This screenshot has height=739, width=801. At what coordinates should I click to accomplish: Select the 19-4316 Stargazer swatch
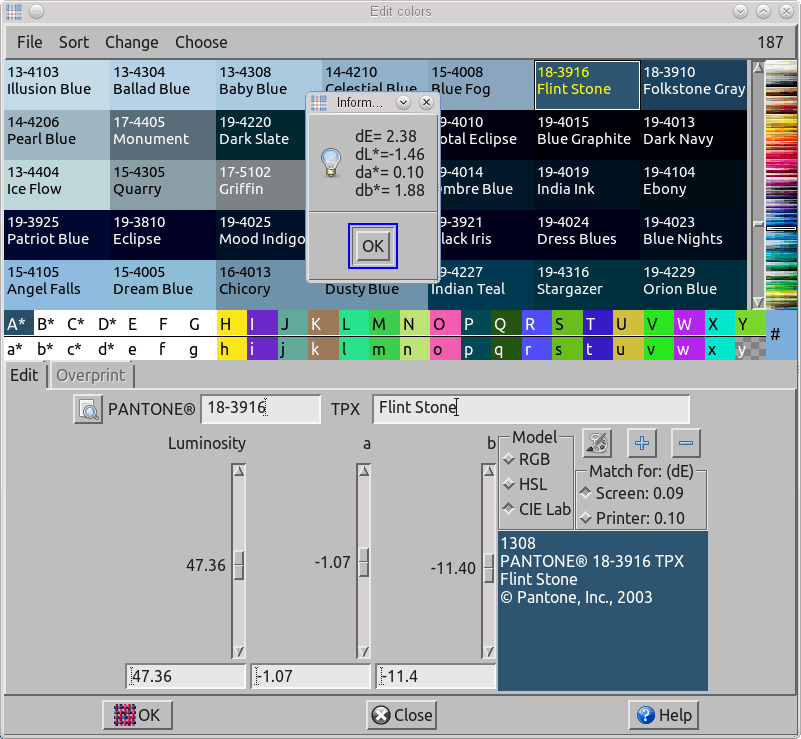coord(587,284)
